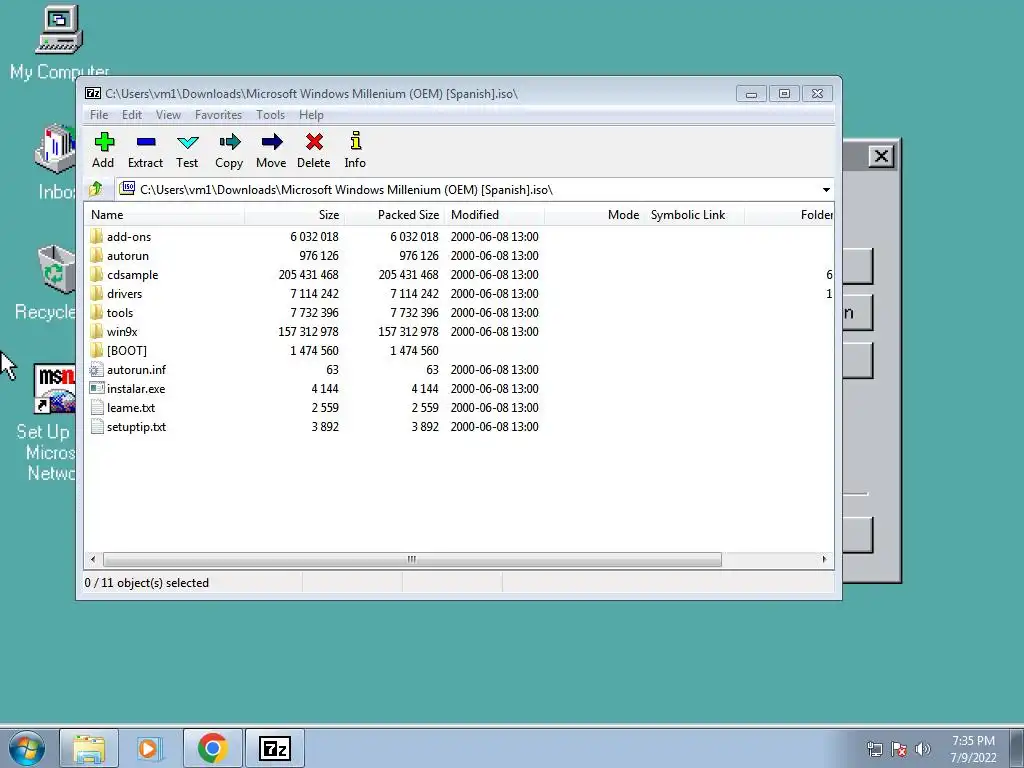Select the leame.txt file icon

97,408
